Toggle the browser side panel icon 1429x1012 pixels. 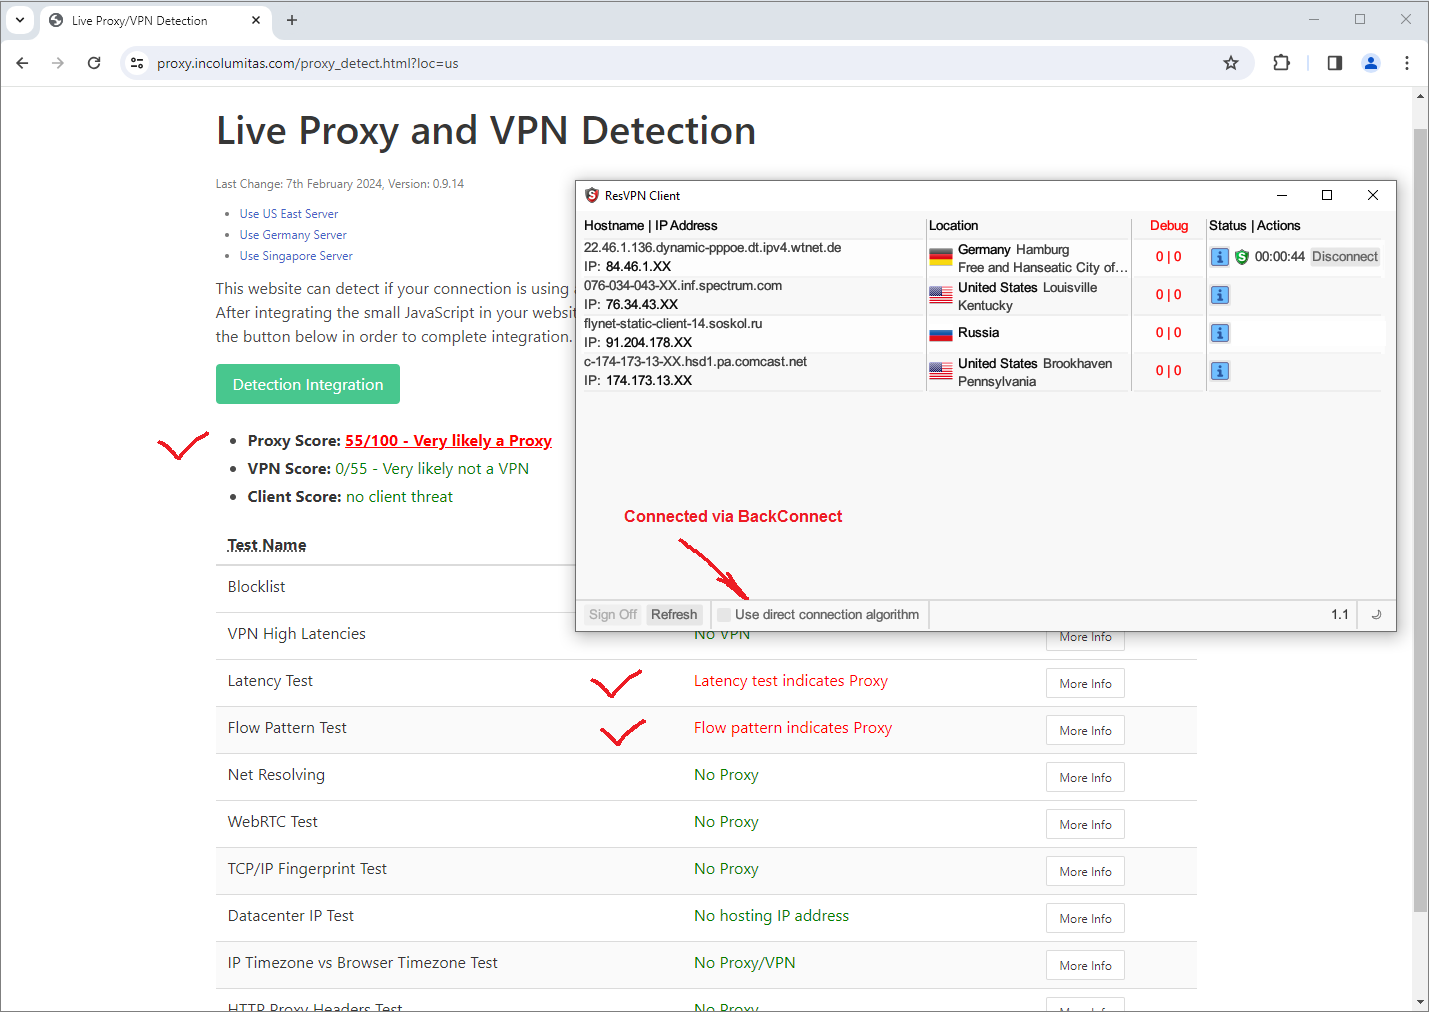(1334, 63)
